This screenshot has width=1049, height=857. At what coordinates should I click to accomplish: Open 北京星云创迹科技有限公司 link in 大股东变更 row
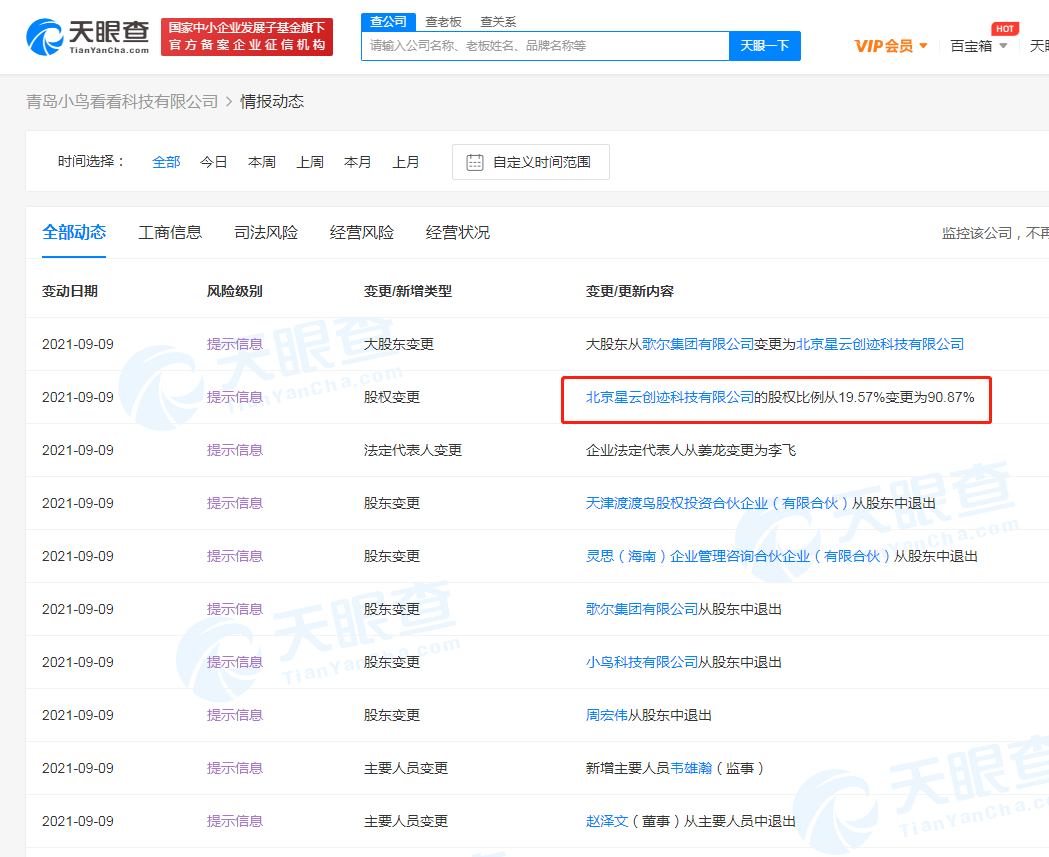point(880,344)
